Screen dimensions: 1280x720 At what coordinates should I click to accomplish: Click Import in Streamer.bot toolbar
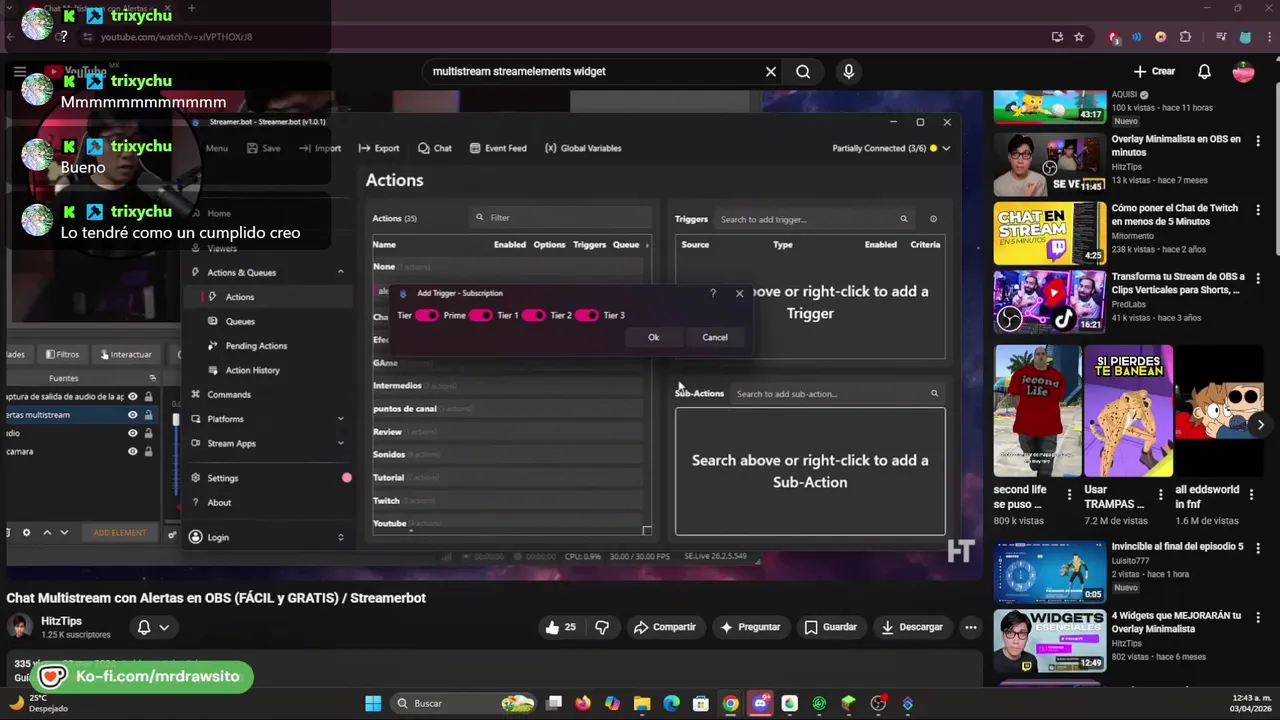click(x=321, y=148)
